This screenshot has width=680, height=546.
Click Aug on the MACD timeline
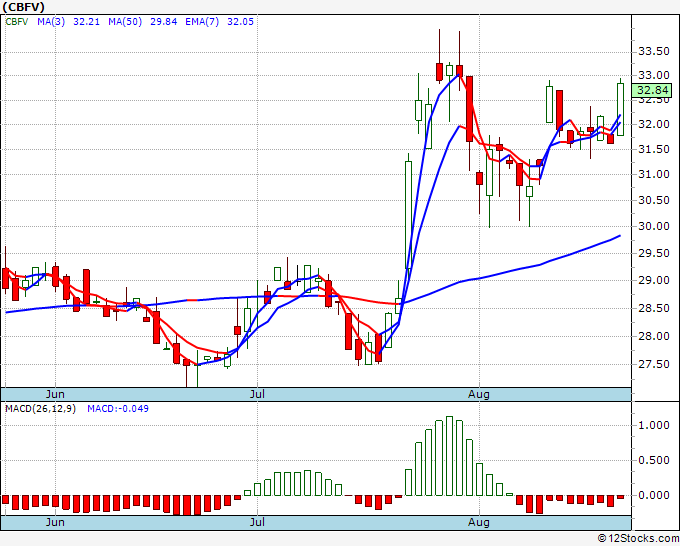coord(479,522)
